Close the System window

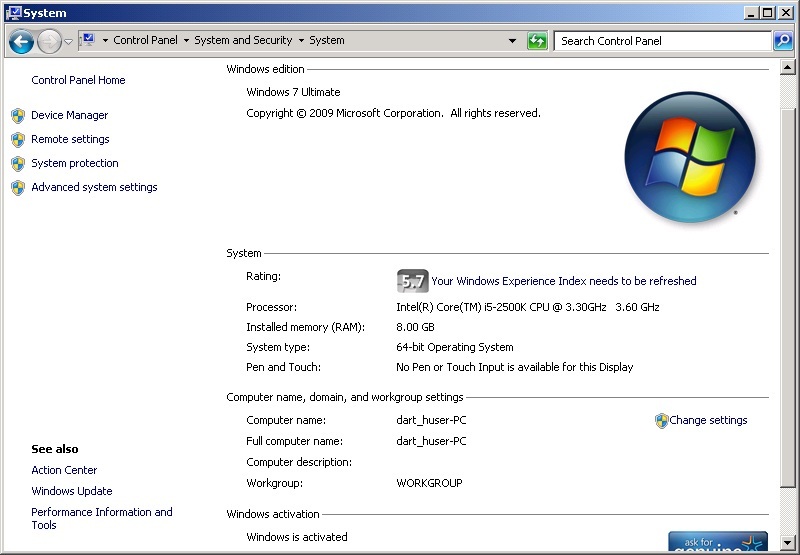point(786,13)
